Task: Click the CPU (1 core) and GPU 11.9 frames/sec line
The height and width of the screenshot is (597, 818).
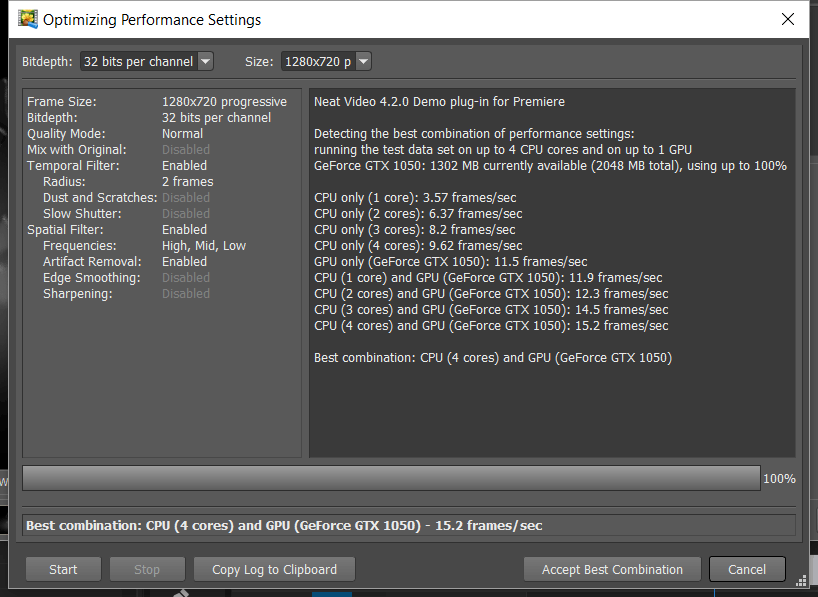Action: (488, 278)
